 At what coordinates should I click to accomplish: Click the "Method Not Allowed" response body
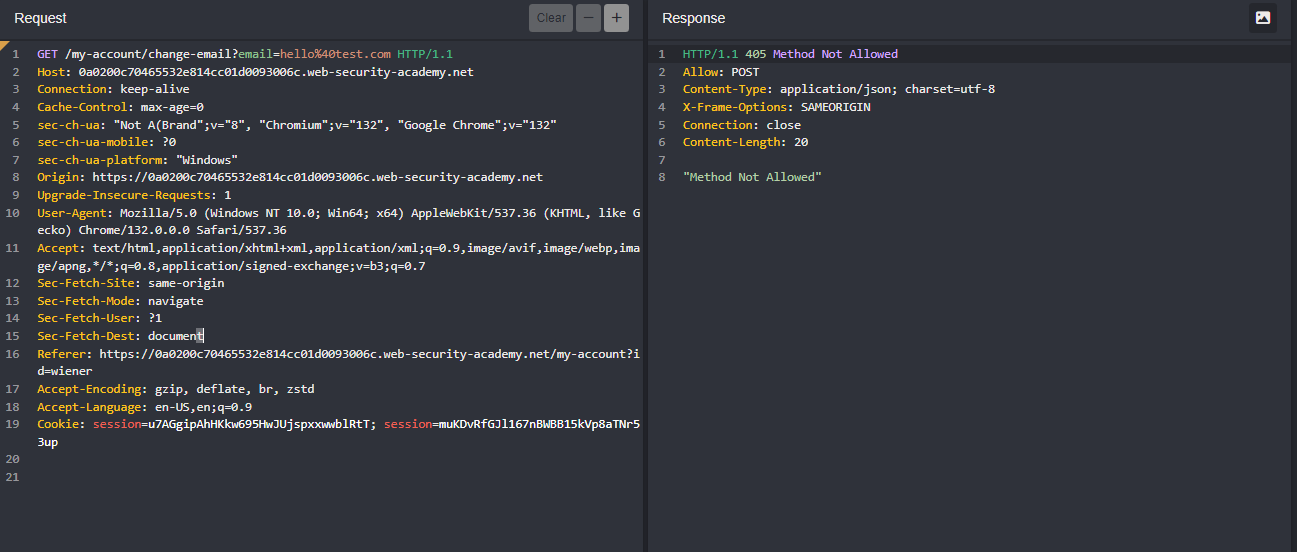click(x=751, y=177)
